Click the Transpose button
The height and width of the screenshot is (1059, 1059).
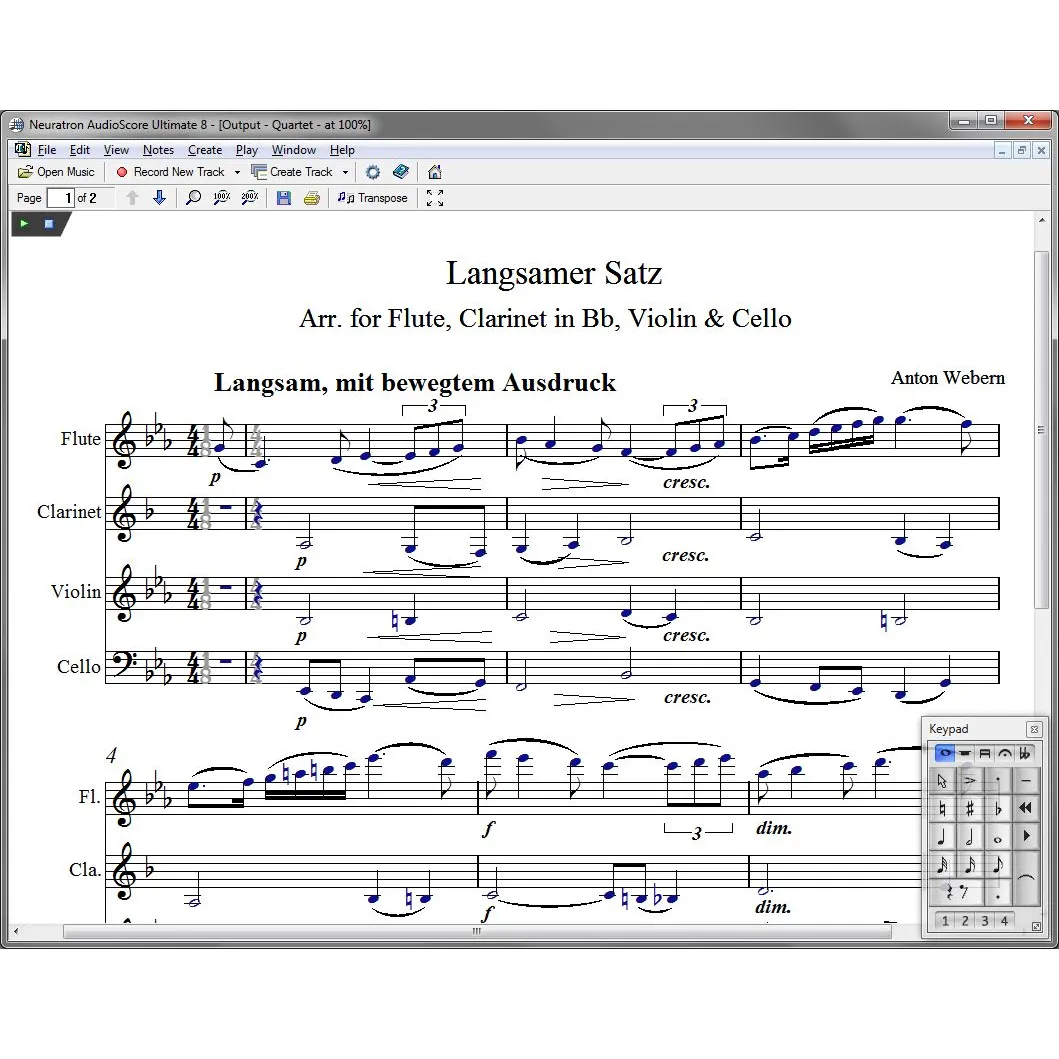pyautogui.click(x=373, y=198)
